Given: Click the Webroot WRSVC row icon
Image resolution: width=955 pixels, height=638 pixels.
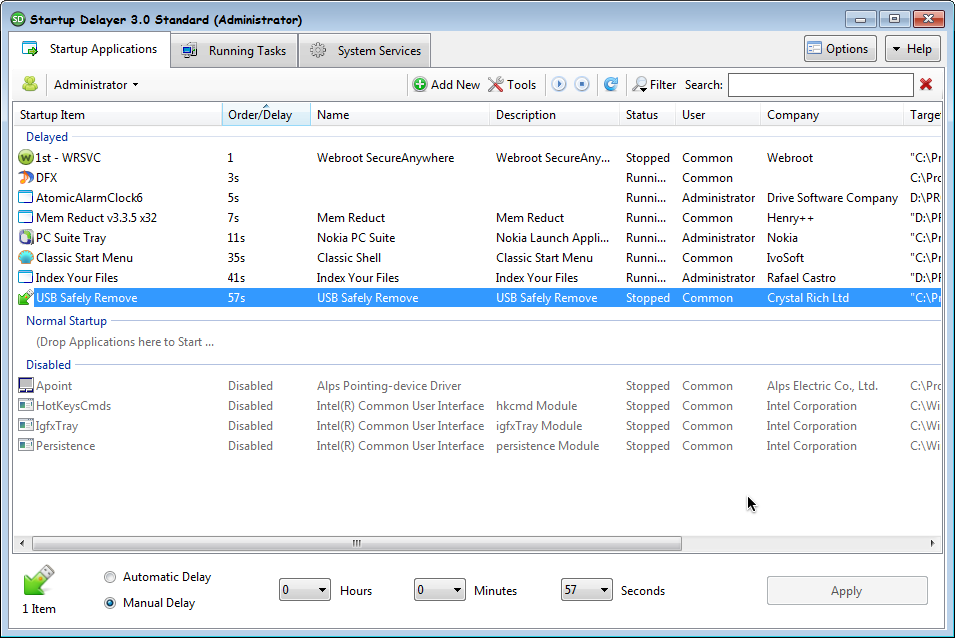Looking at the screenshot, I should [x=26, y=158].
